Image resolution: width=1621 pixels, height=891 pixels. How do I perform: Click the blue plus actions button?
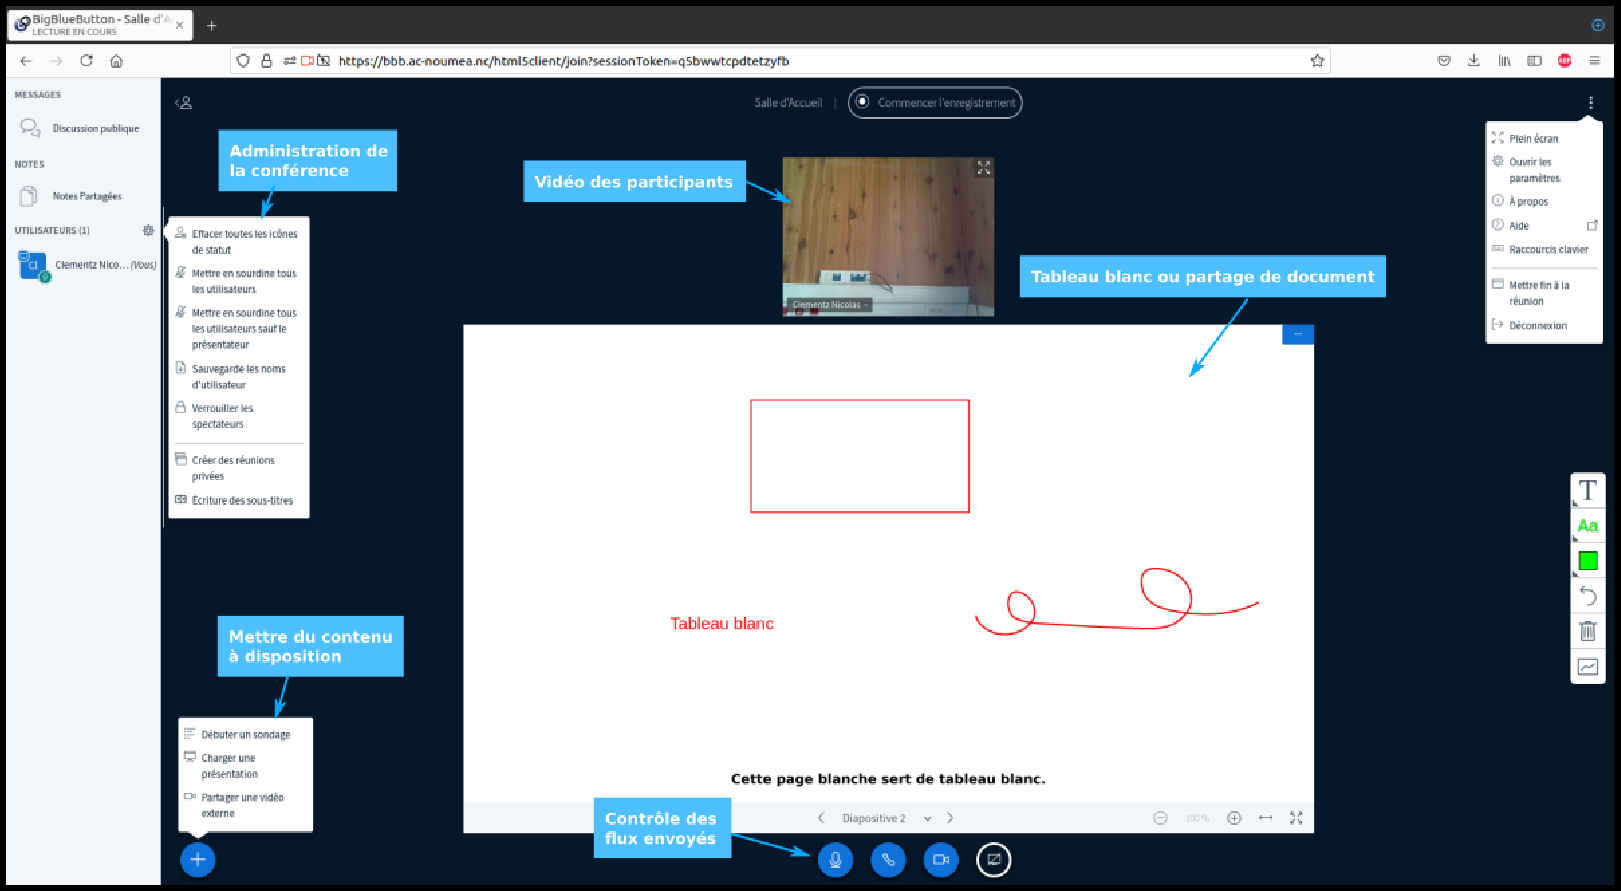pos(198,859)
